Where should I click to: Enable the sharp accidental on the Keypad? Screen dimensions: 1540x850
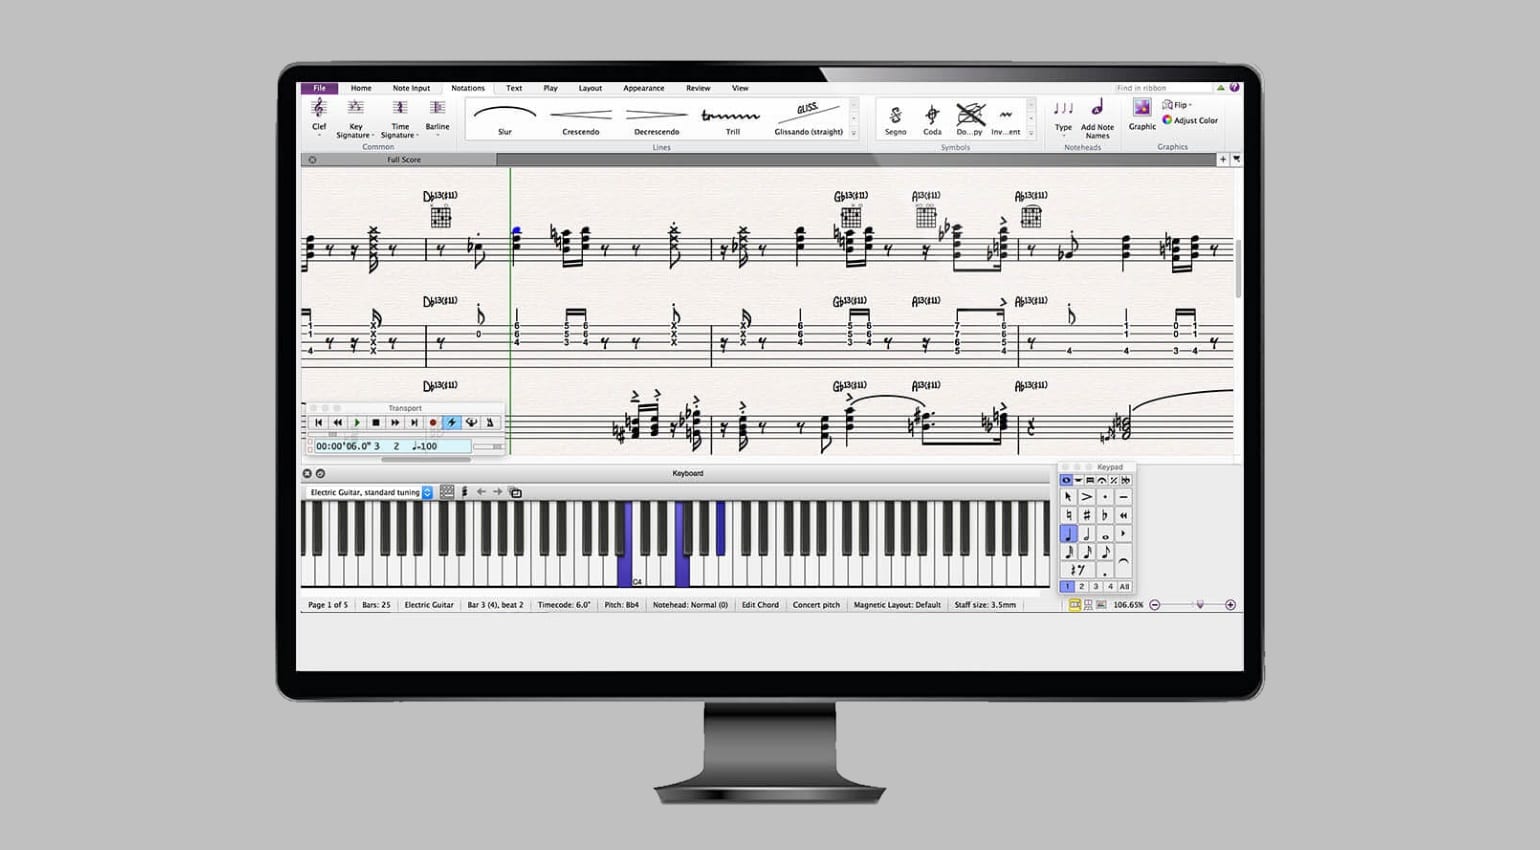pos(1087,515)
